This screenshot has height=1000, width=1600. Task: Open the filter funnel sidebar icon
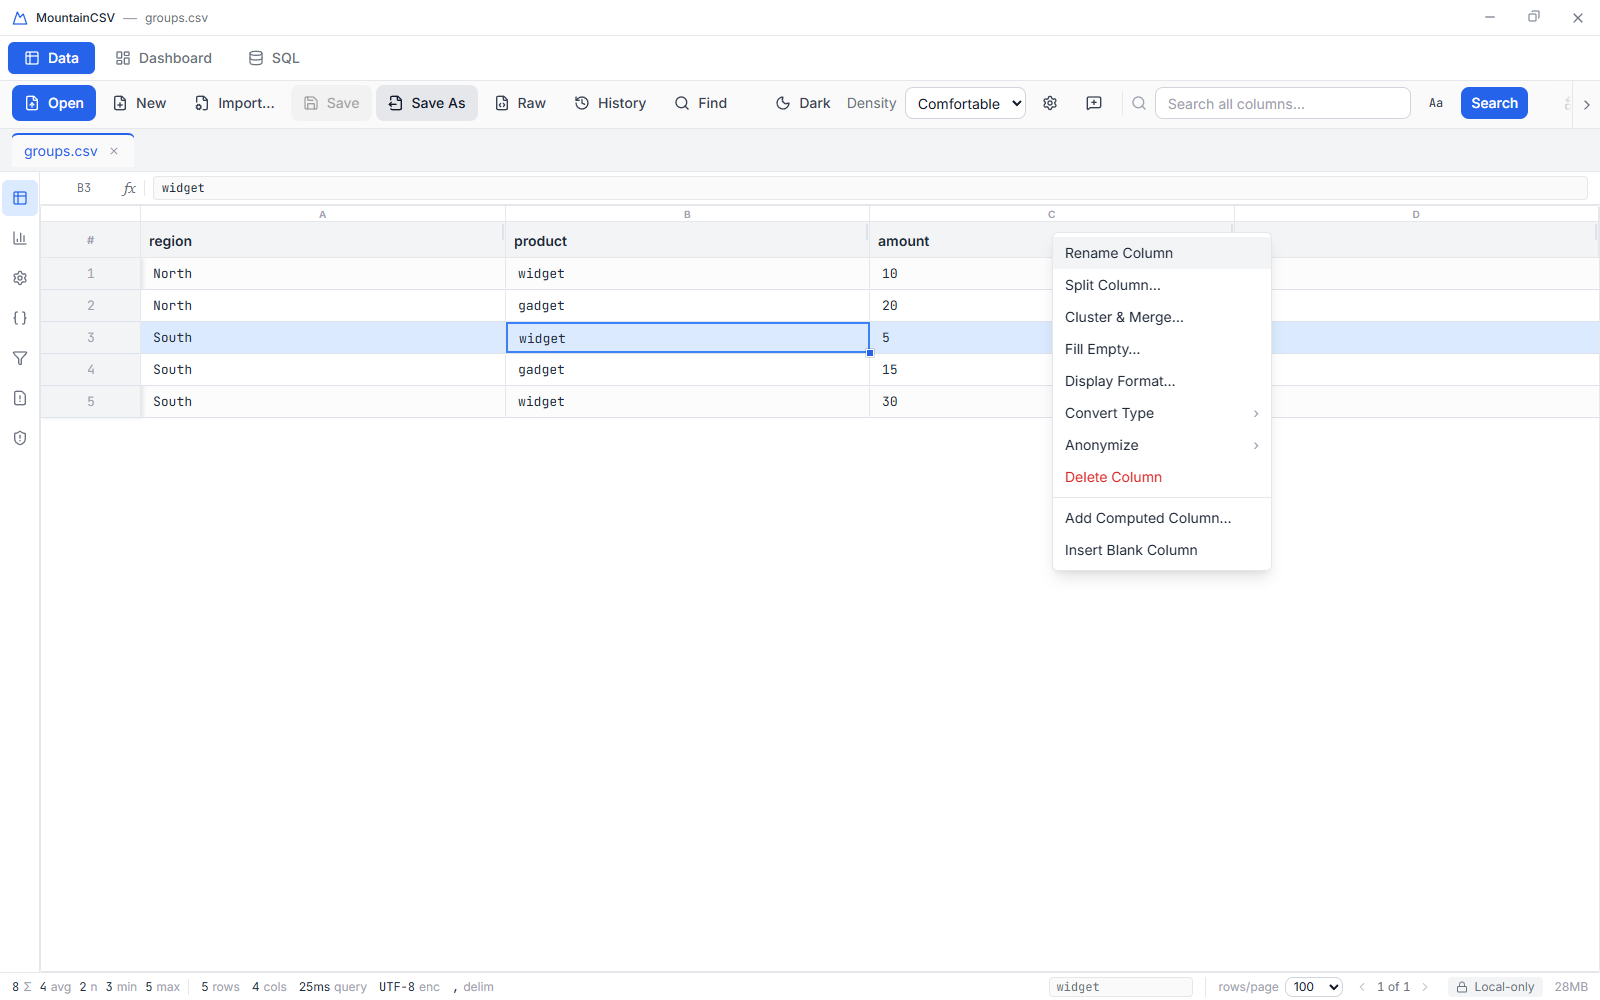(20, 358)
